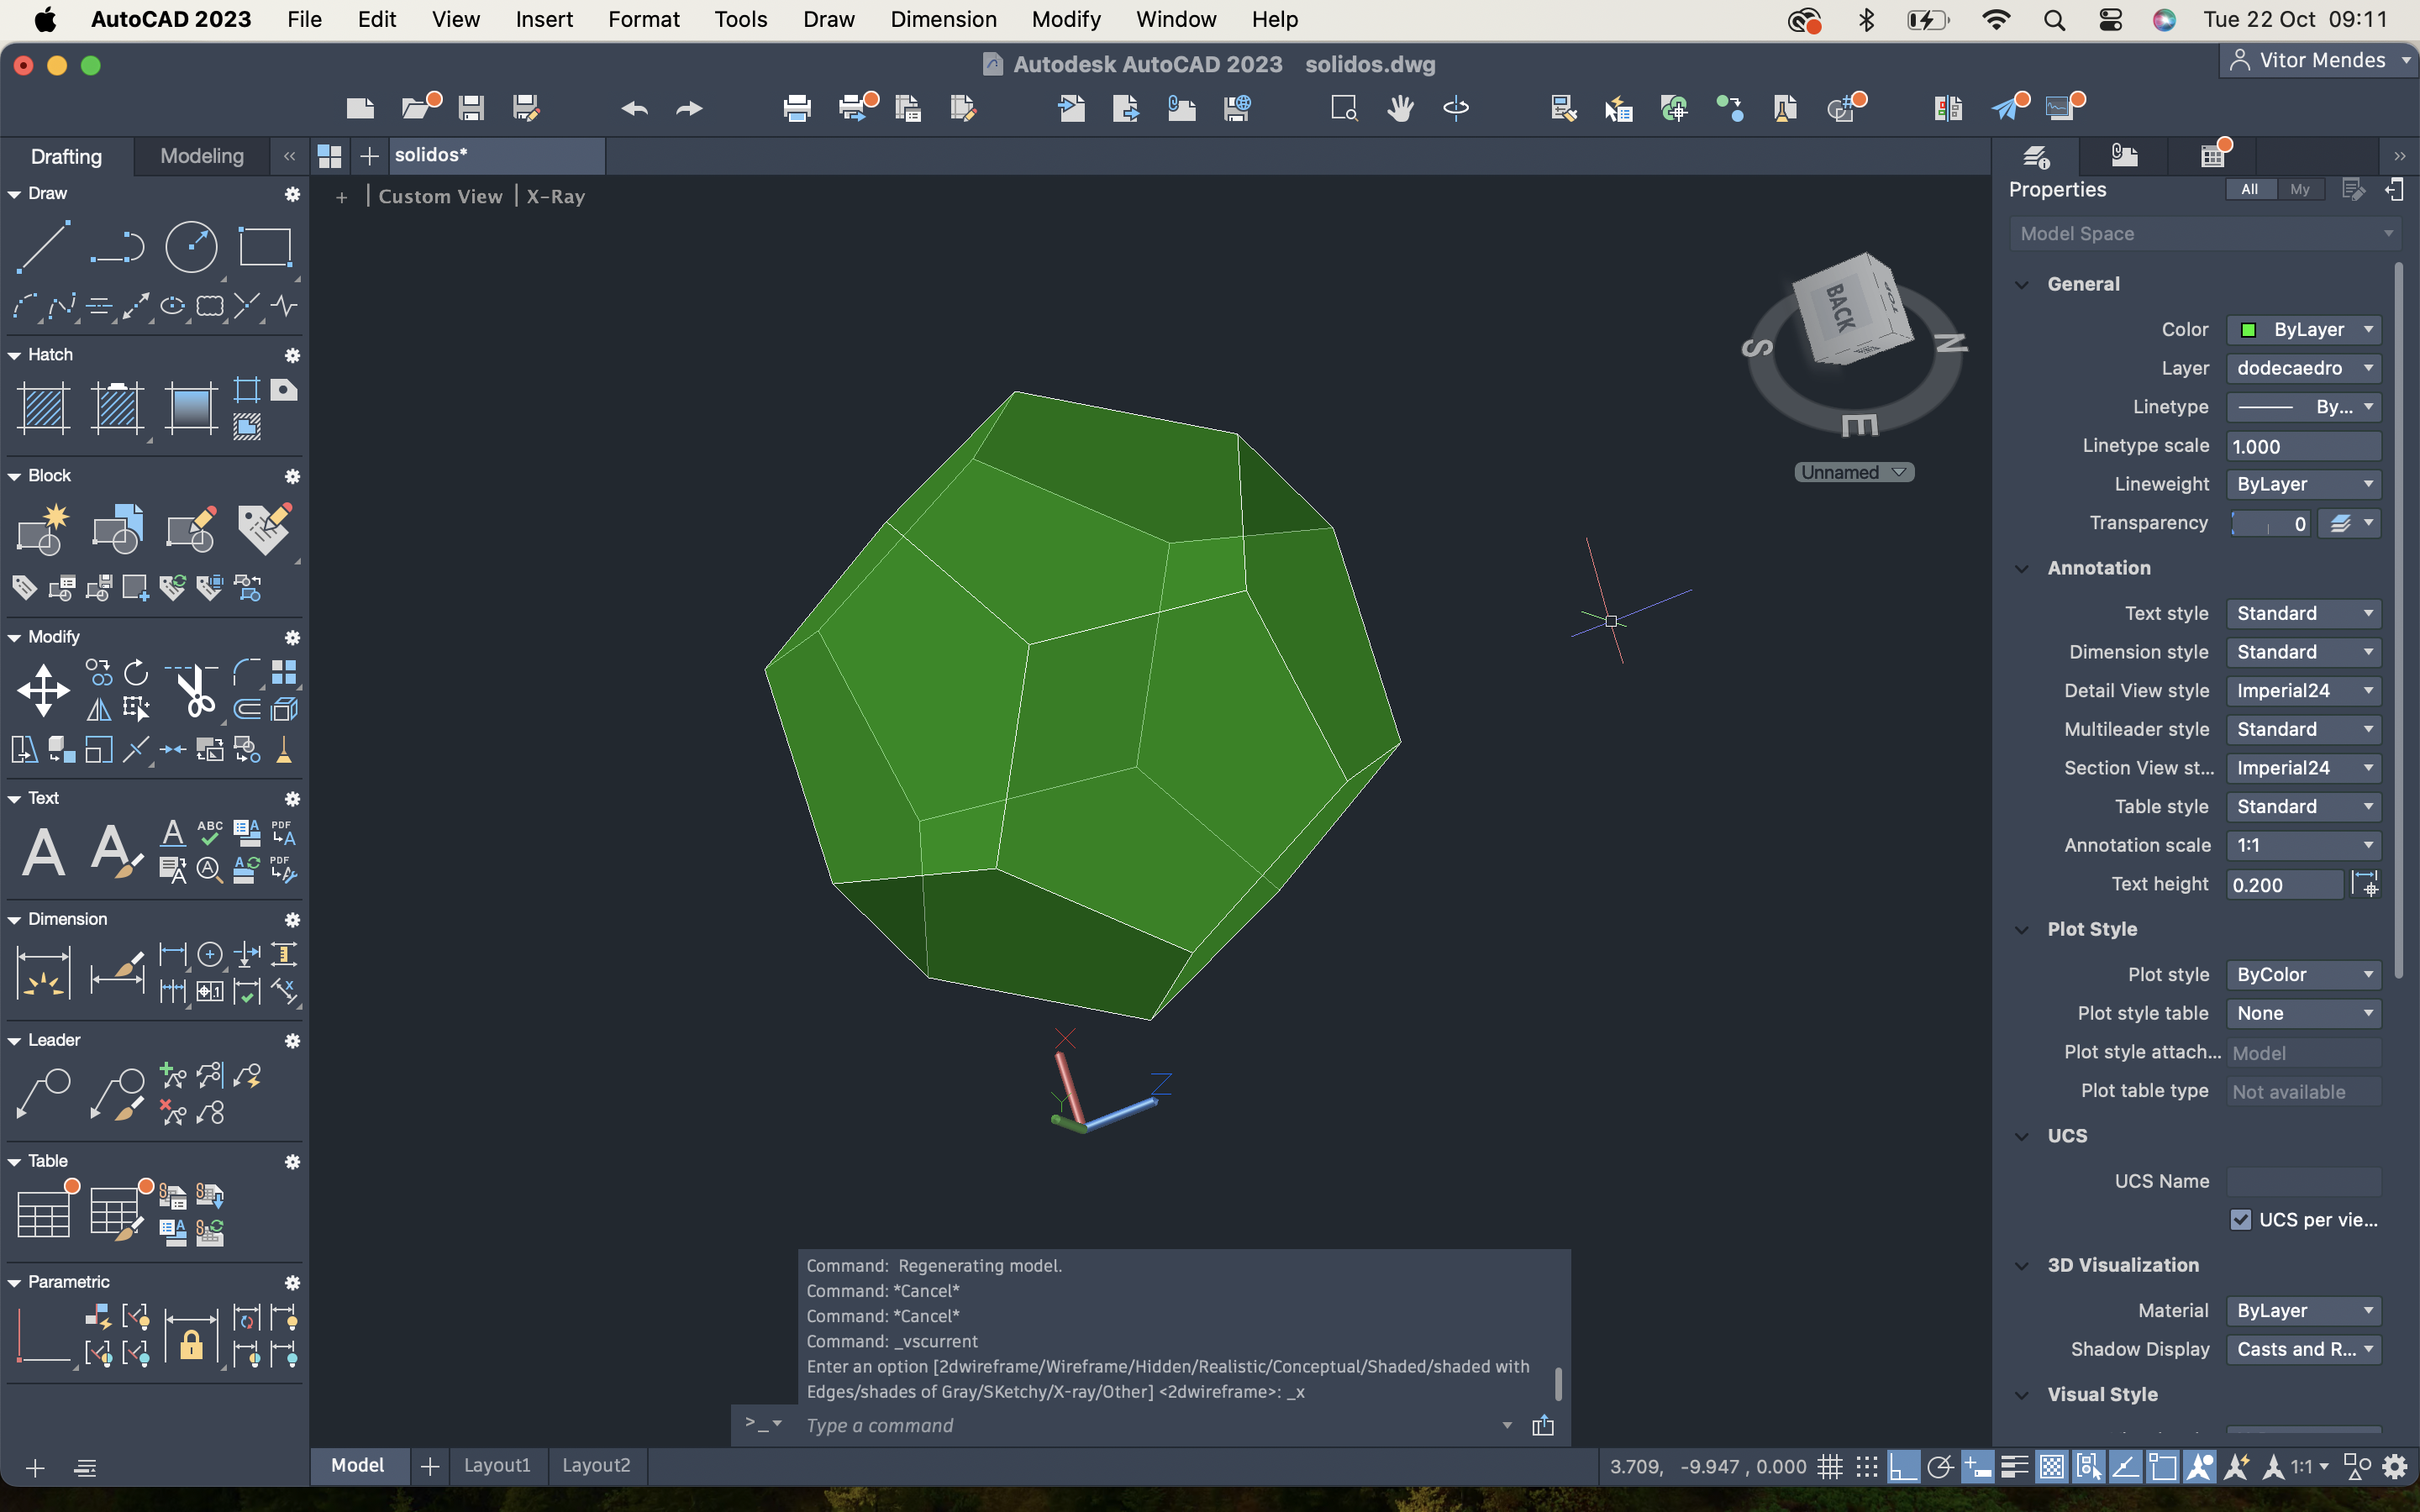This screenshot has width=2420, height=1512.
Task: Click the Model tab button
Action: tap(358, 1465)
